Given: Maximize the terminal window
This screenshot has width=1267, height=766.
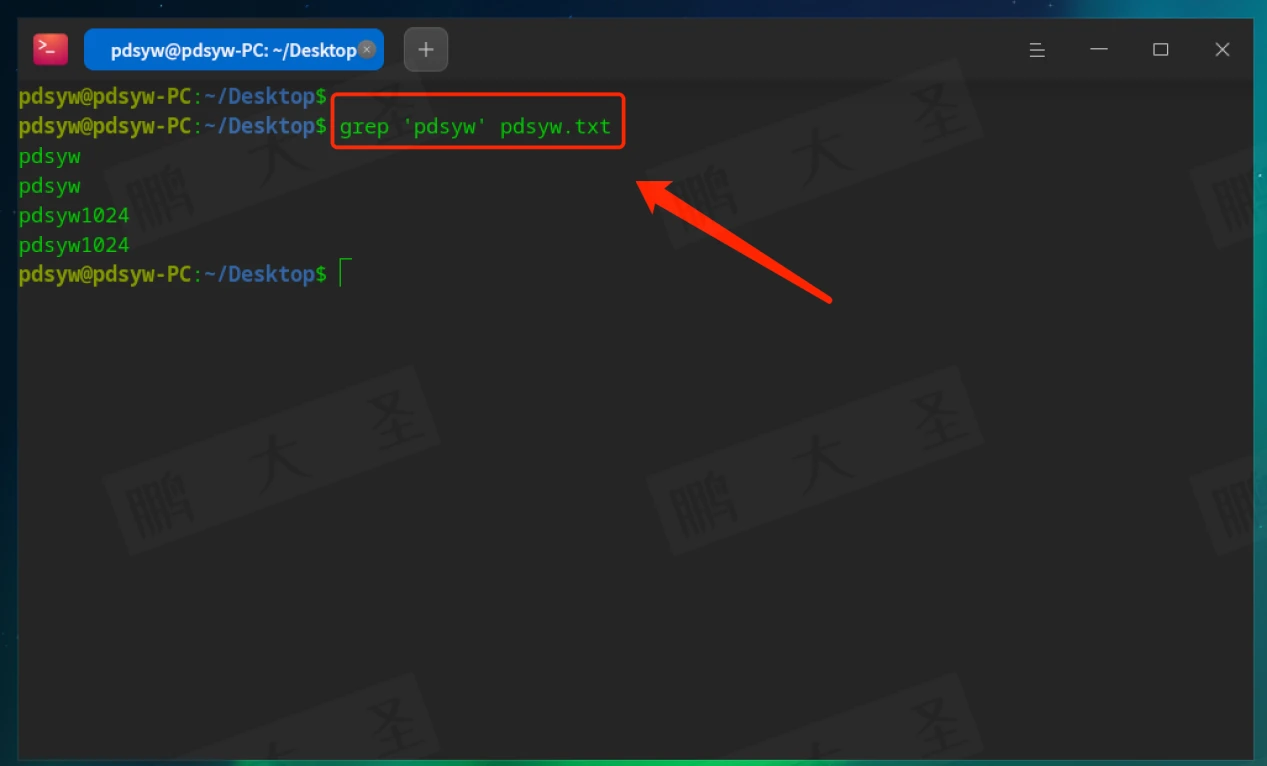Looking at the screenshot, I should point(1160,49).
